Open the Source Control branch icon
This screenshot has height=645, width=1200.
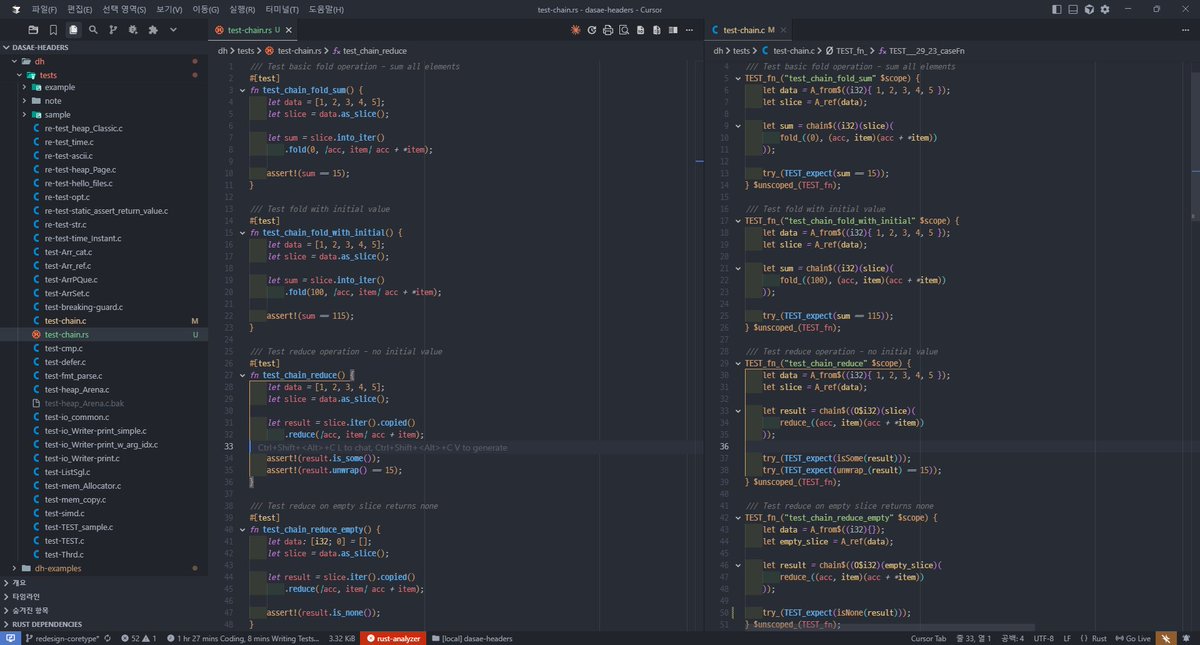click(113, 30)
